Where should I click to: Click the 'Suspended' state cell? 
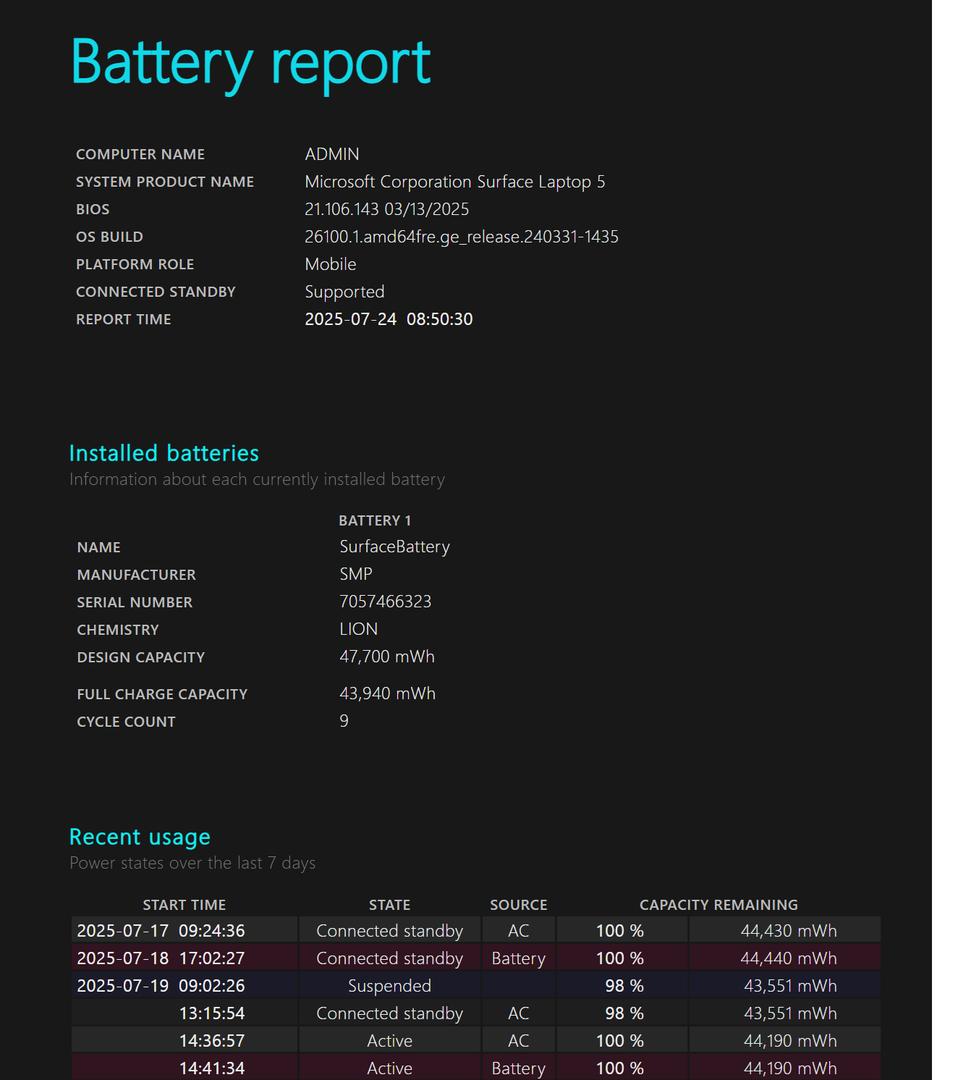coord(389,986)
